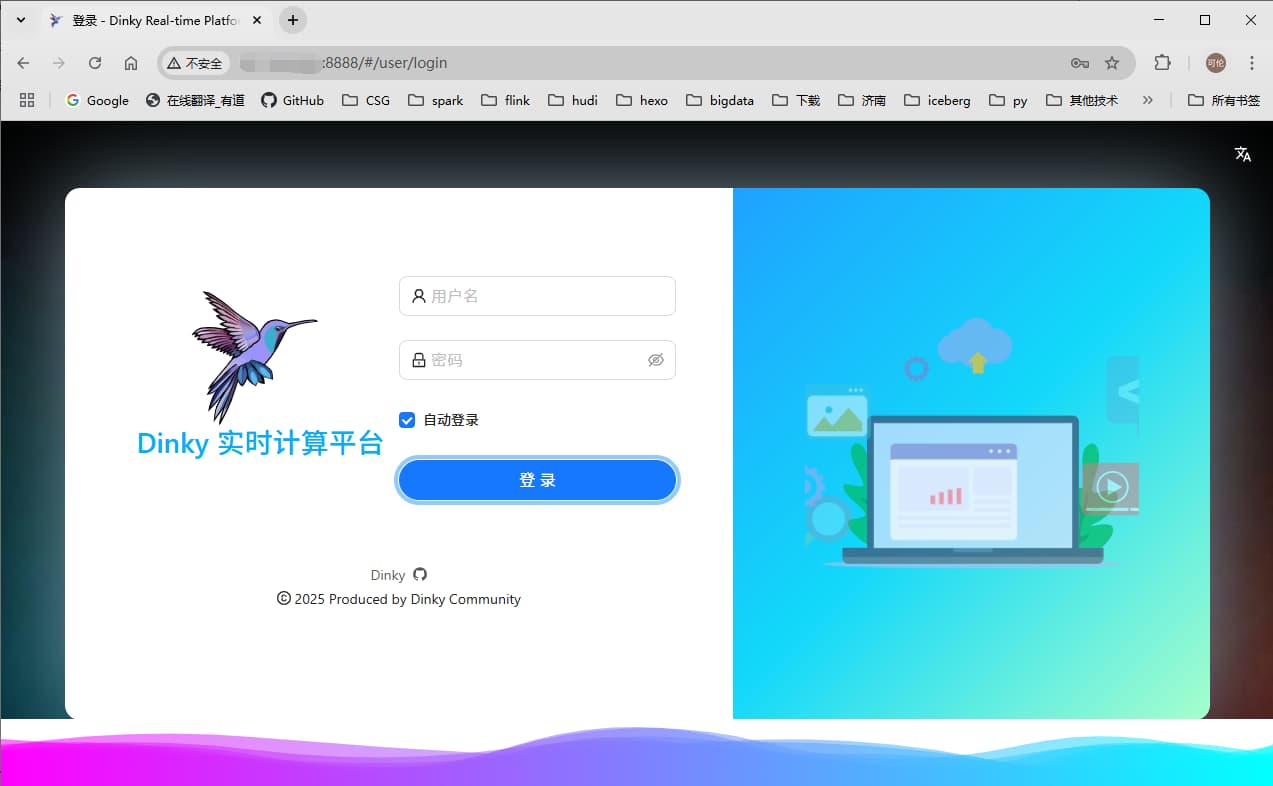Bookmark this page with star icon
Viewport: 1273px width, 786px height.
(1112, 63)
